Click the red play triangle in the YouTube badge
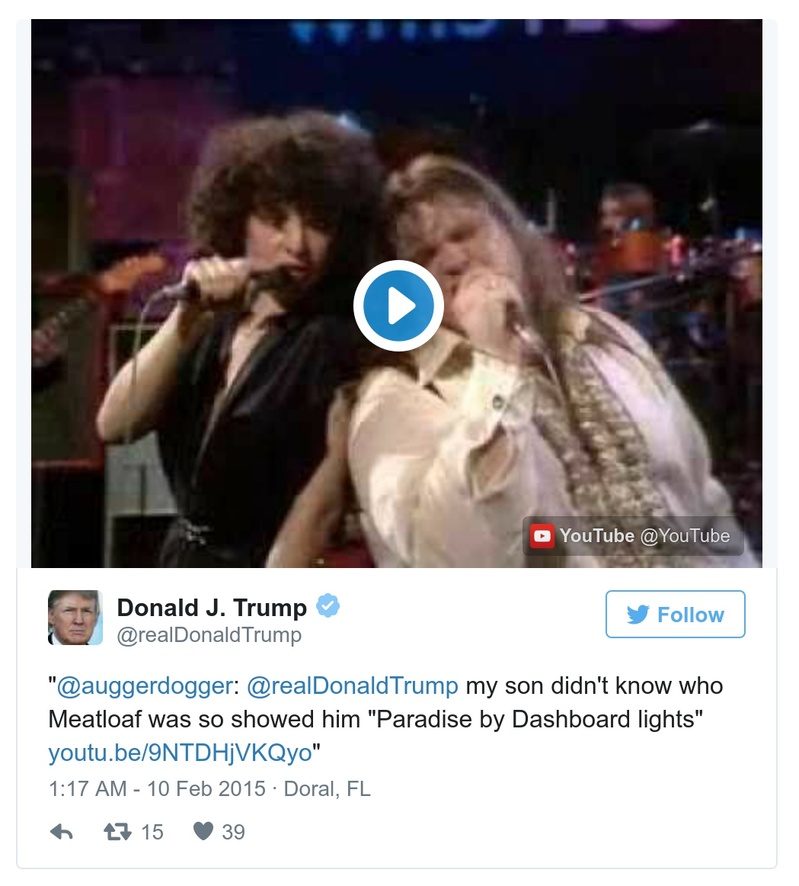 point(544,535)
